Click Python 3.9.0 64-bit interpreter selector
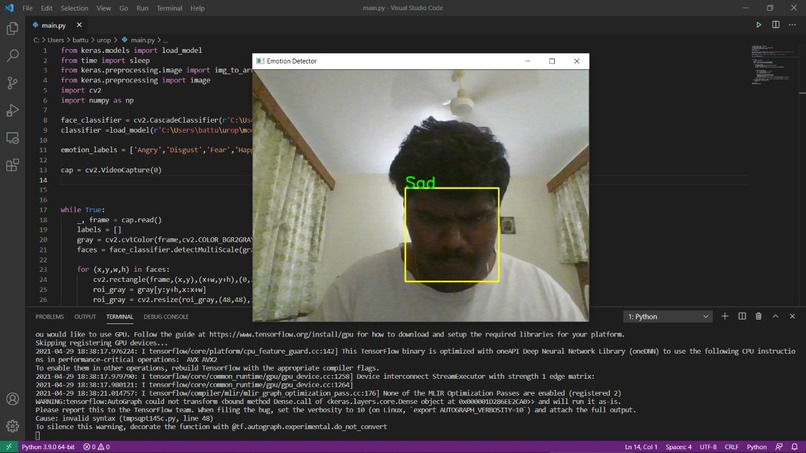Screen dimensions: 806x453 point(48,447)
